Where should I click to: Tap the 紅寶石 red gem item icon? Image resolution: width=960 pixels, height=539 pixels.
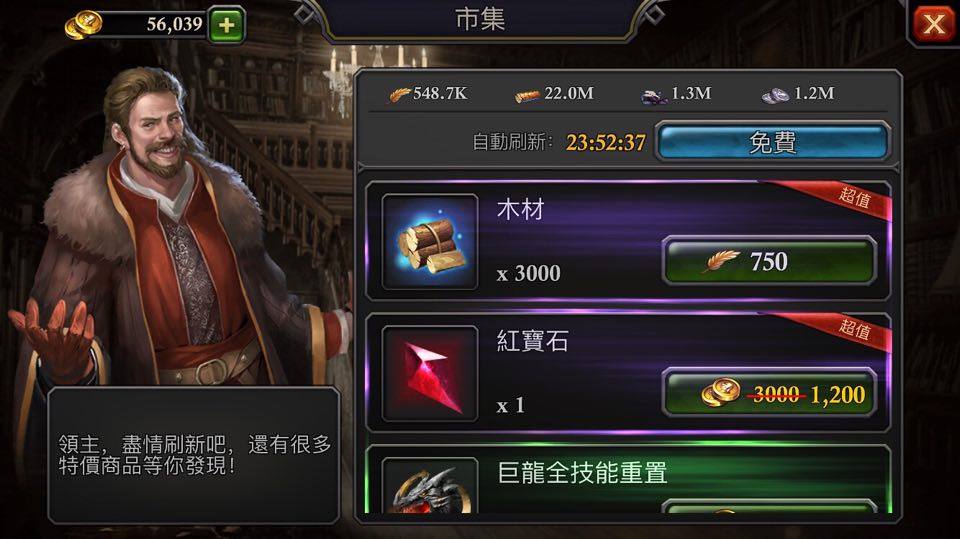click(x=430, y=374)
